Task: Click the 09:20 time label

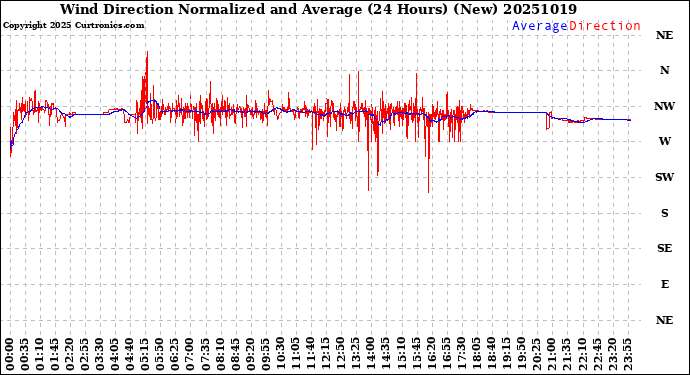Action: (x=250, y=355)
